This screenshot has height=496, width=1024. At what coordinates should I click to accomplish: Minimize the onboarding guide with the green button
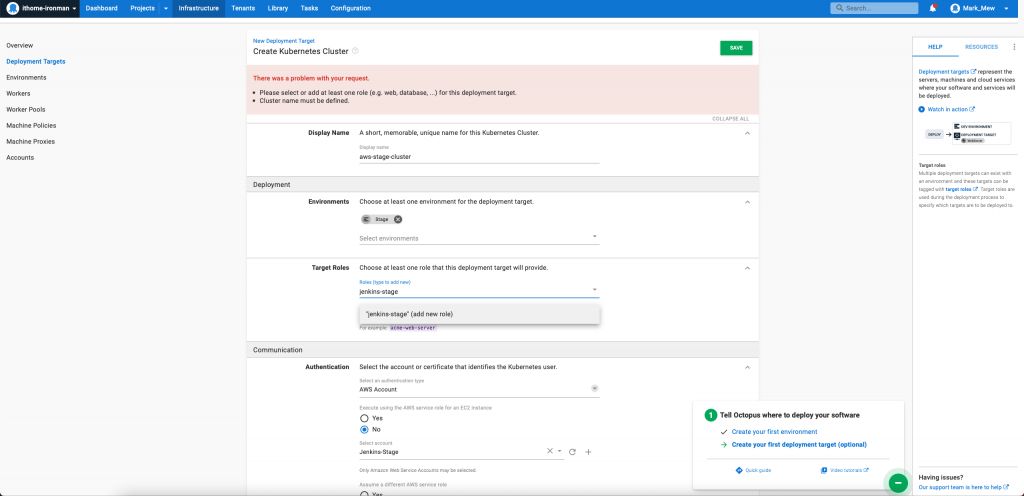tap(898, 482)
